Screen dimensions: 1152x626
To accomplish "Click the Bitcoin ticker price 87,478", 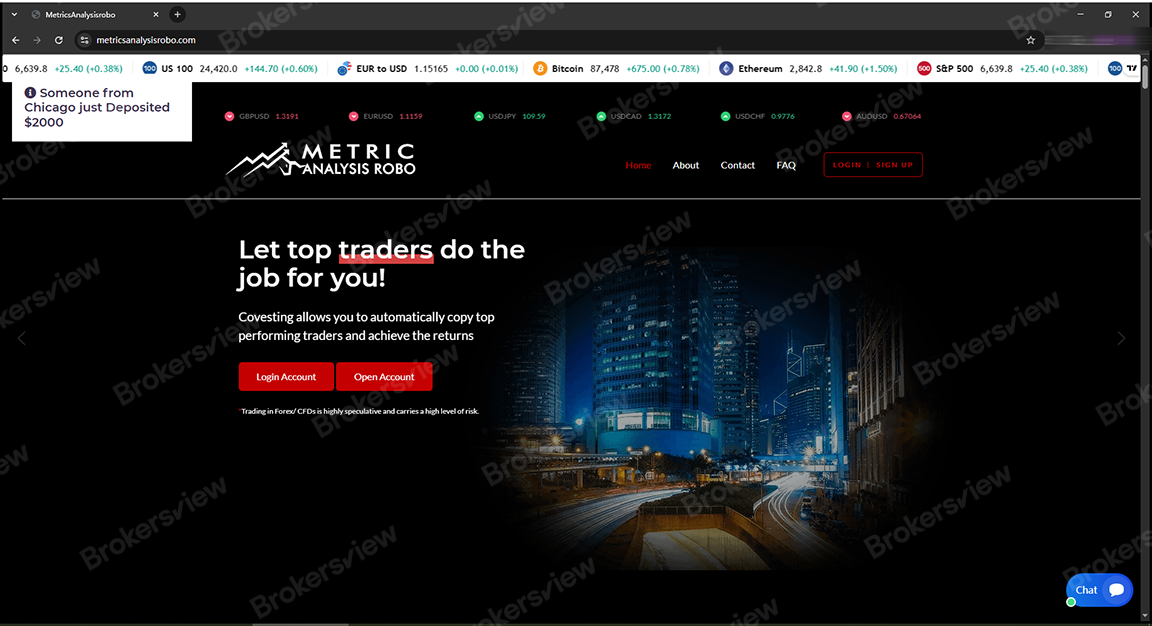I will click(x=605, y=68).
